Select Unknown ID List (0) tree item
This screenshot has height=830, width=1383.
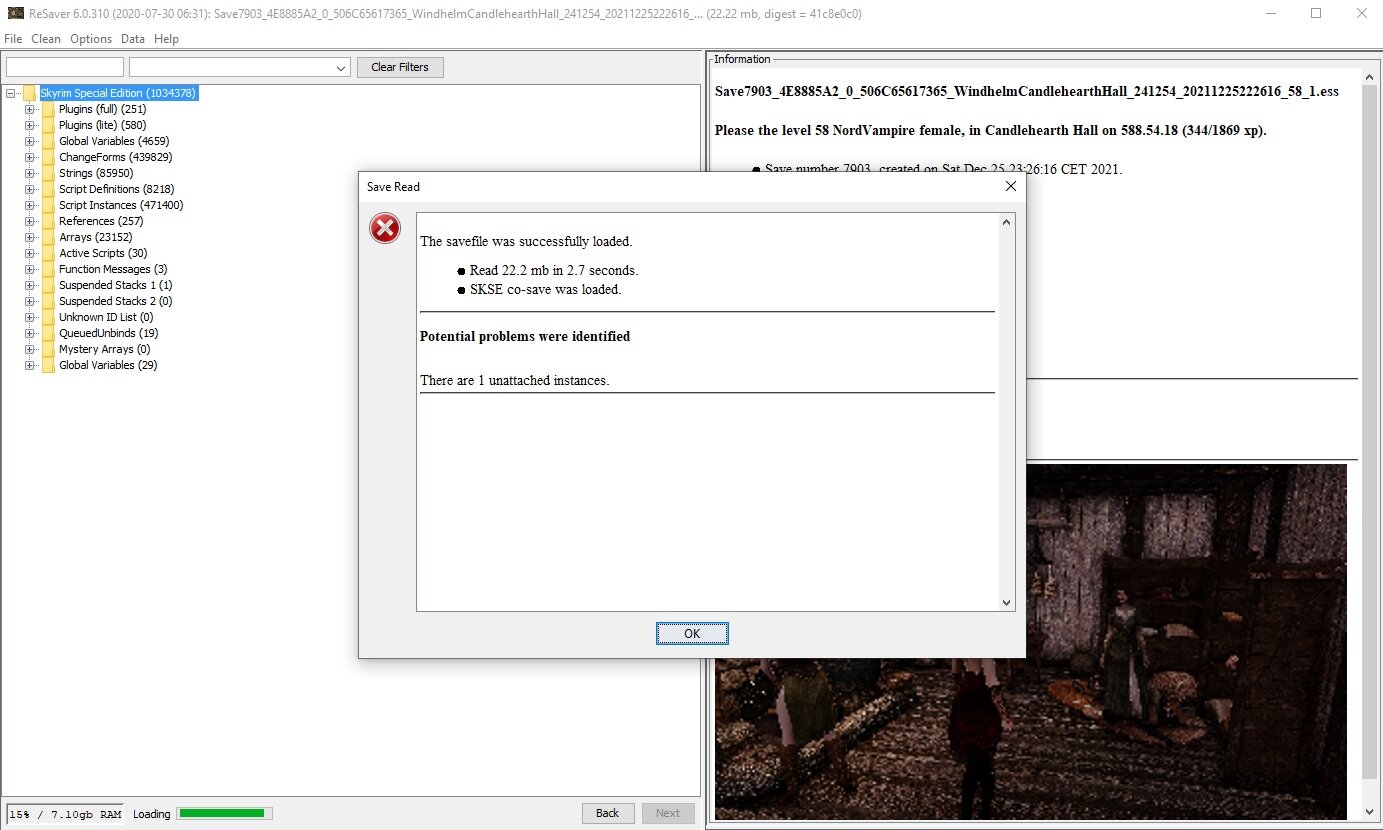[106, 317]
